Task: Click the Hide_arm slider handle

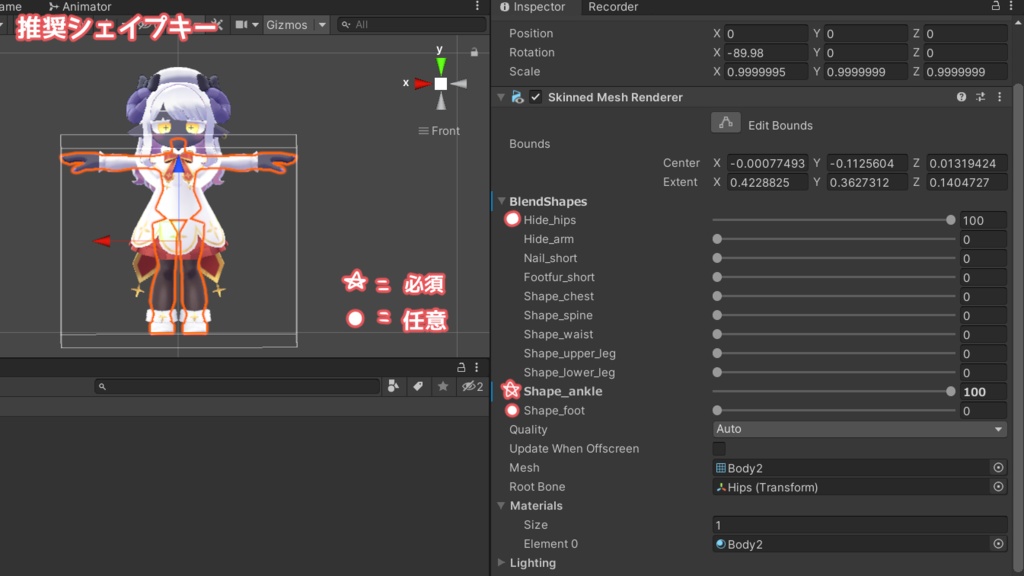Action: (x=717, y=239)
